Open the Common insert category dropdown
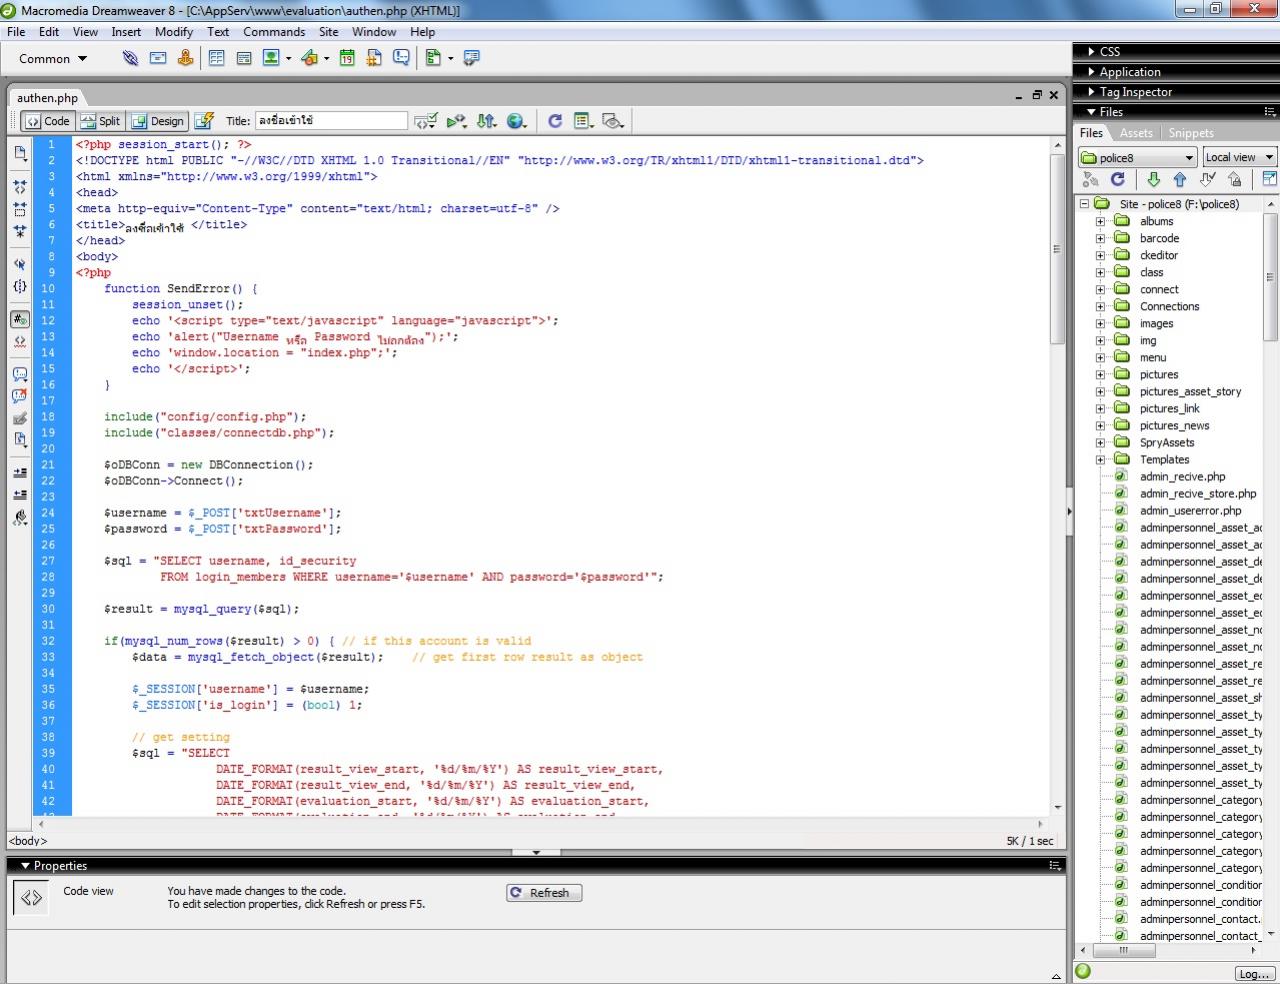Screen dimensions: 1280x984 click(x=52, y=58)
